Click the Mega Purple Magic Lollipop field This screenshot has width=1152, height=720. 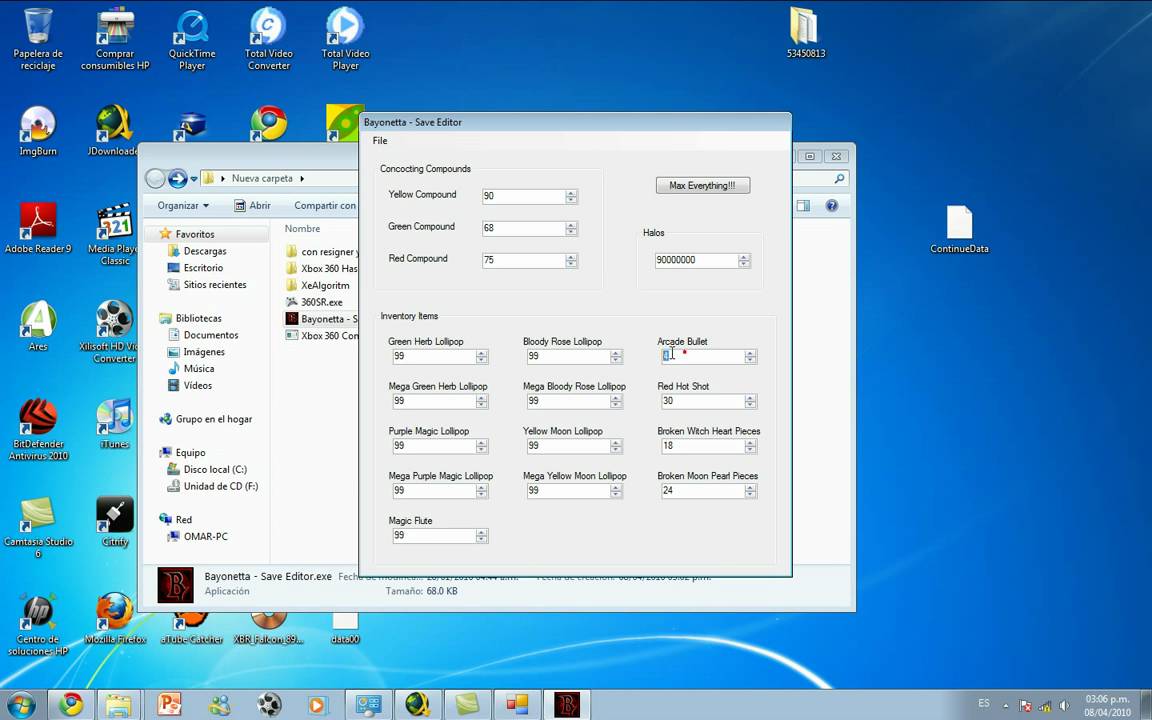434,491
